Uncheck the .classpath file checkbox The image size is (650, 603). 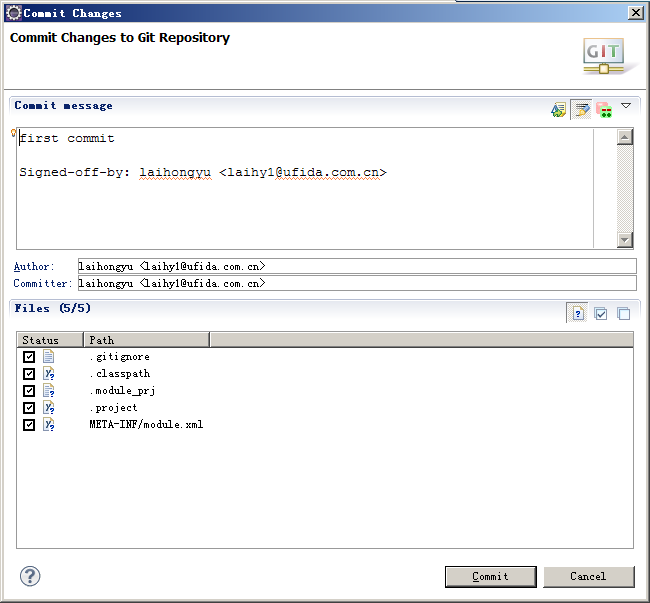click(x=29, y=374)
